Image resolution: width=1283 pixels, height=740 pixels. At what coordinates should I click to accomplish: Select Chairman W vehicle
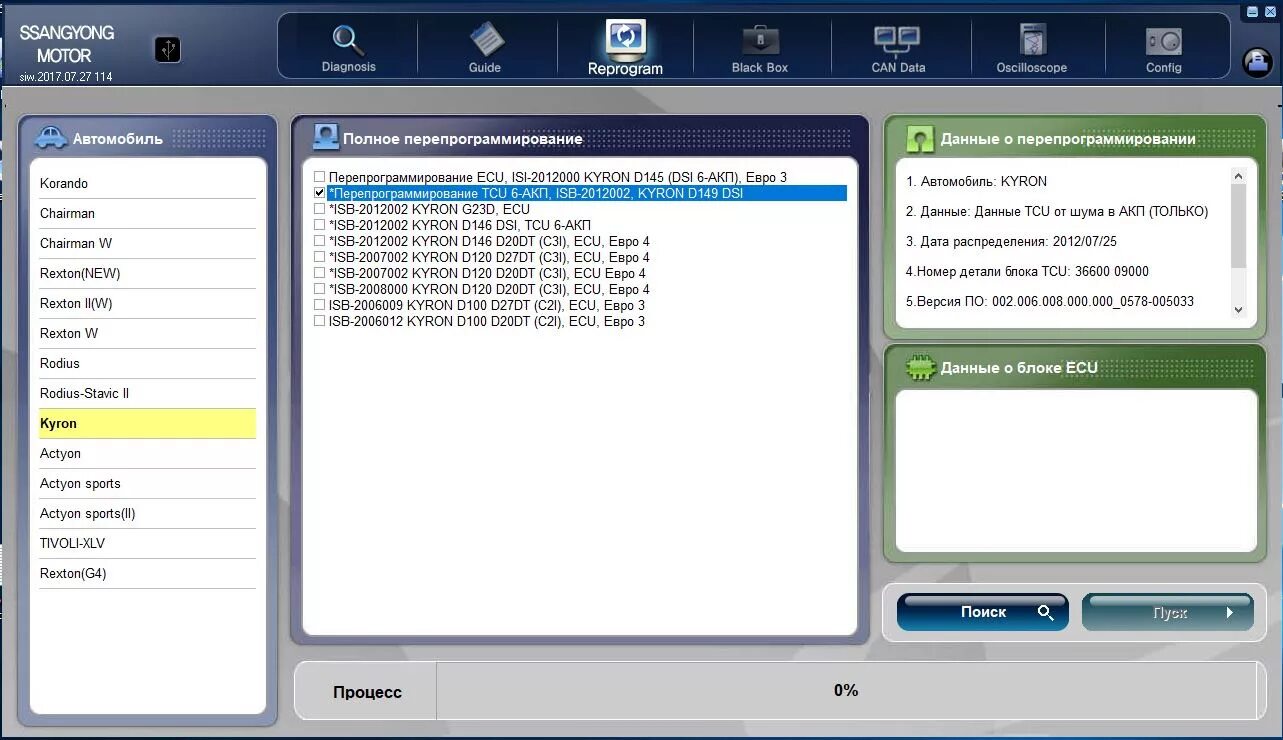pyautogui.click(x=147, y=243)
